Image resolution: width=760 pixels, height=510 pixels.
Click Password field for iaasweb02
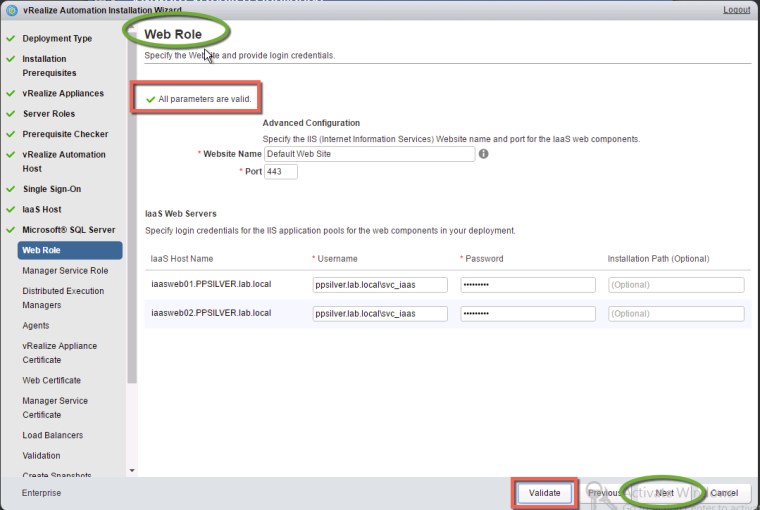(x=528, y=314)
